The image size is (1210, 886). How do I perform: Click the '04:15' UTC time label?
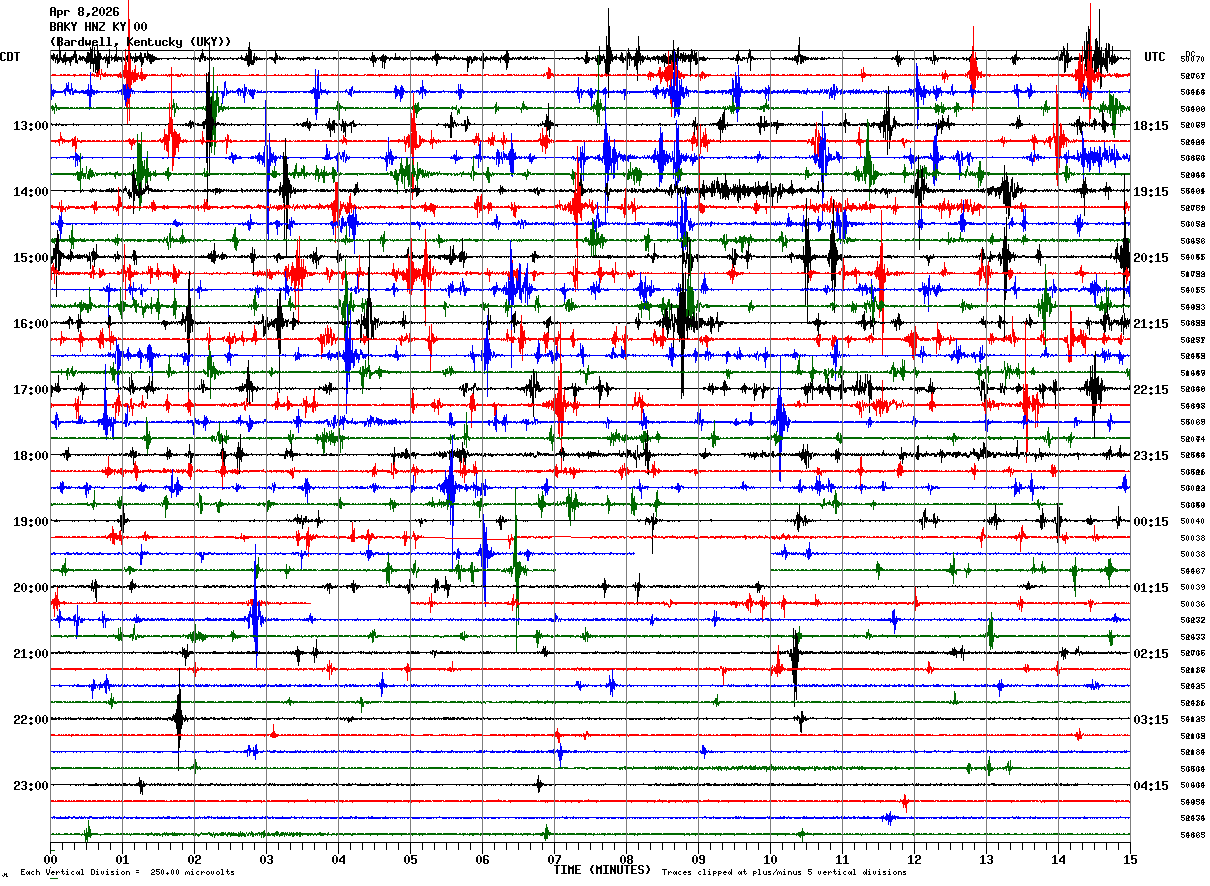coord(1151,785)
